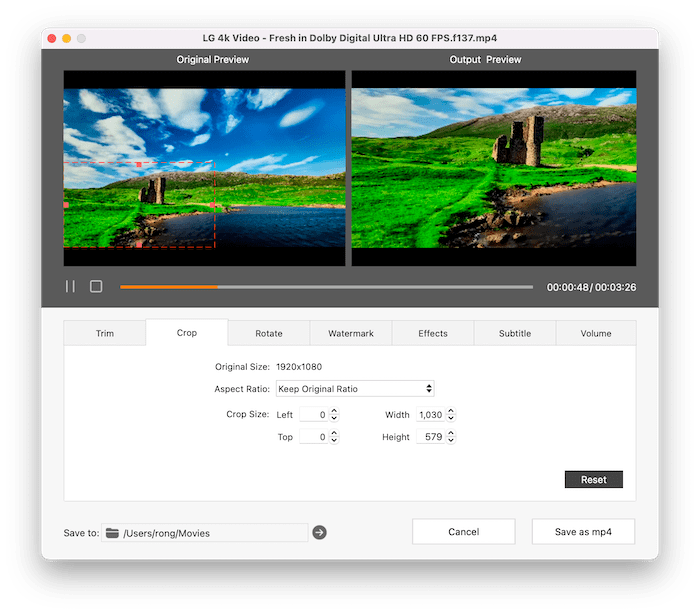The height and width of the screenshot is (614, 700).
Task: Click the right-edge handle of the crop box
Action: 214,205
